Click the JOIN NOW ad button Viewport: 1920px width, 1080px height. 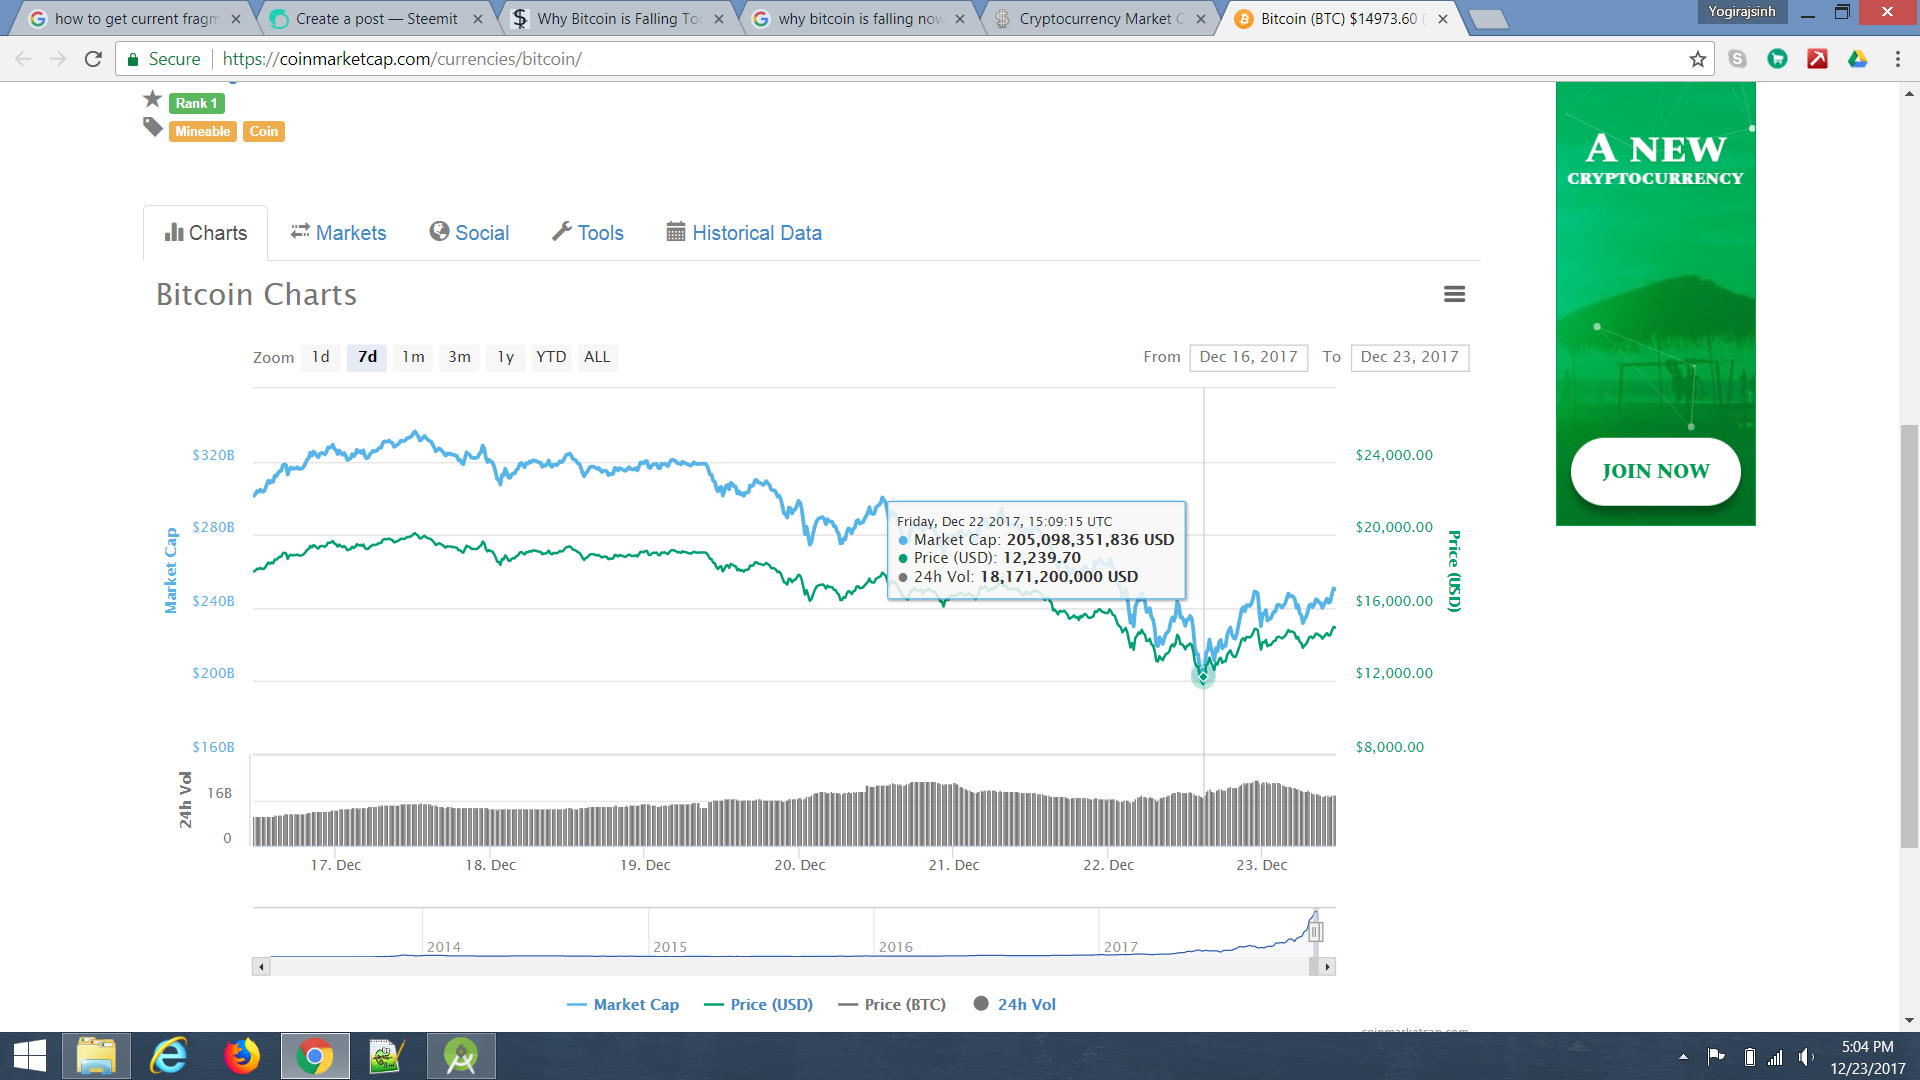click(1655, 471)
